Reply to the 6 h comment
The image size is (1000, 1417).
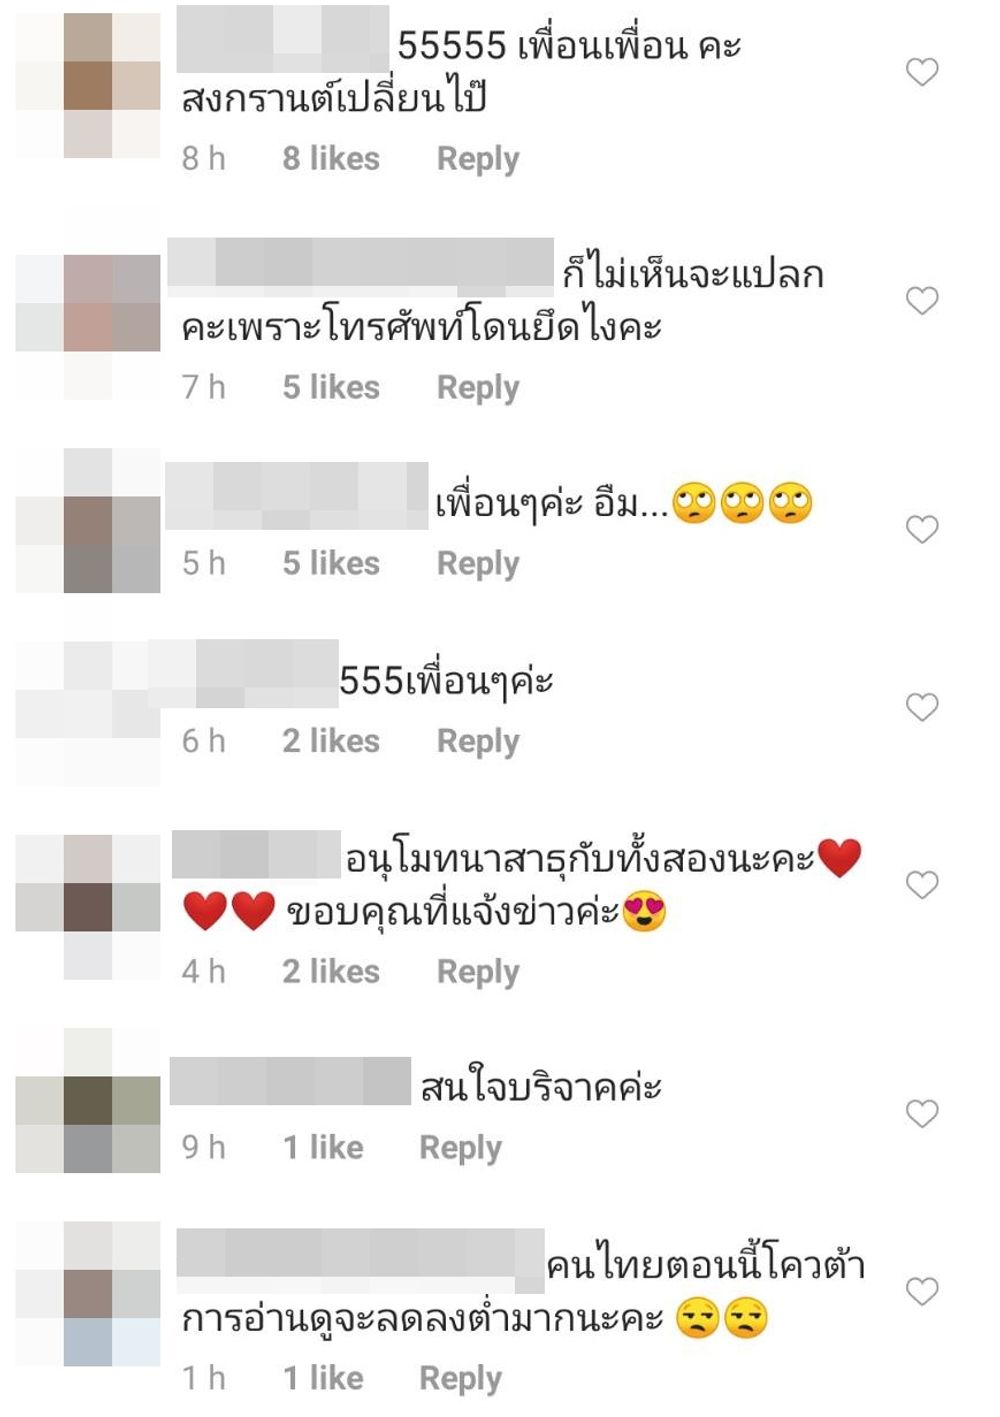tap(478, 742)
